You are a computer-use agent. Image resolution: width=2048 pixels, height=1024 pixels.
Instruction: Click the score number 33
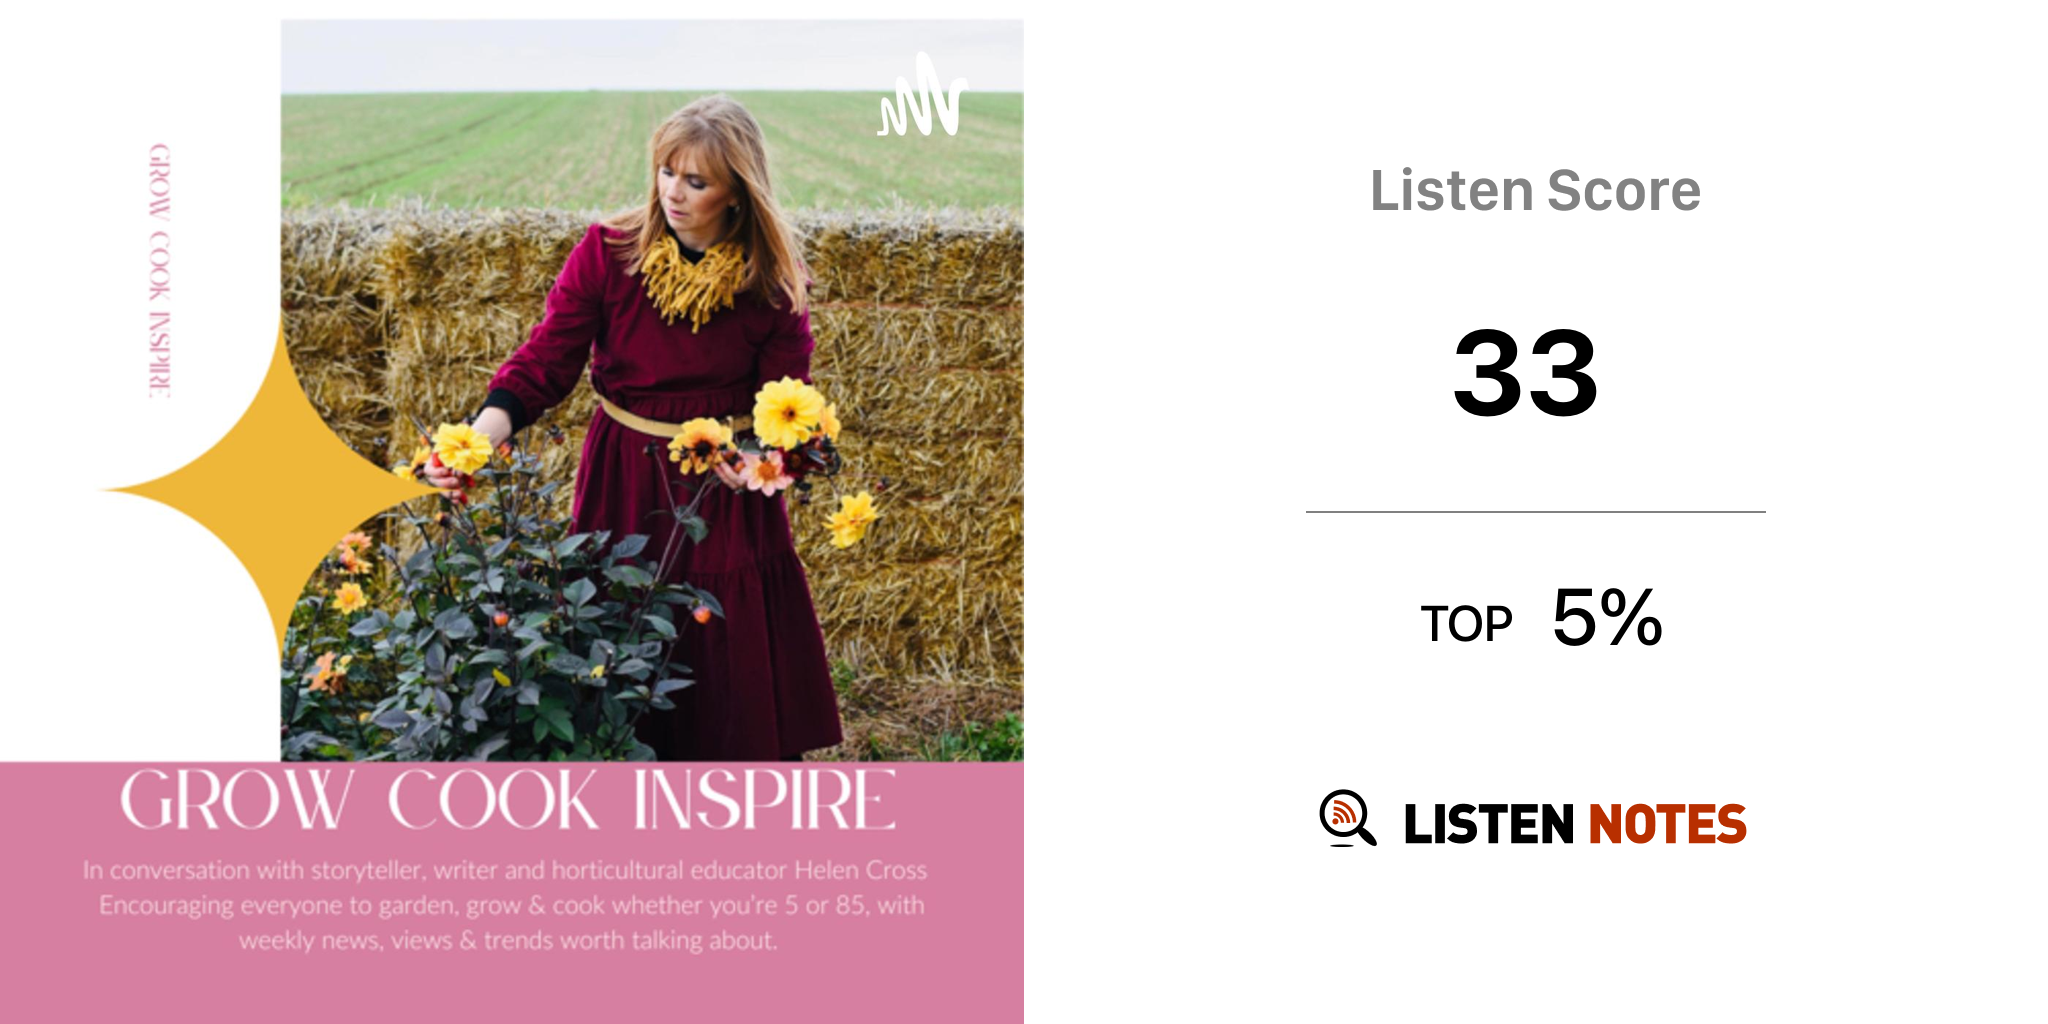1525,374
